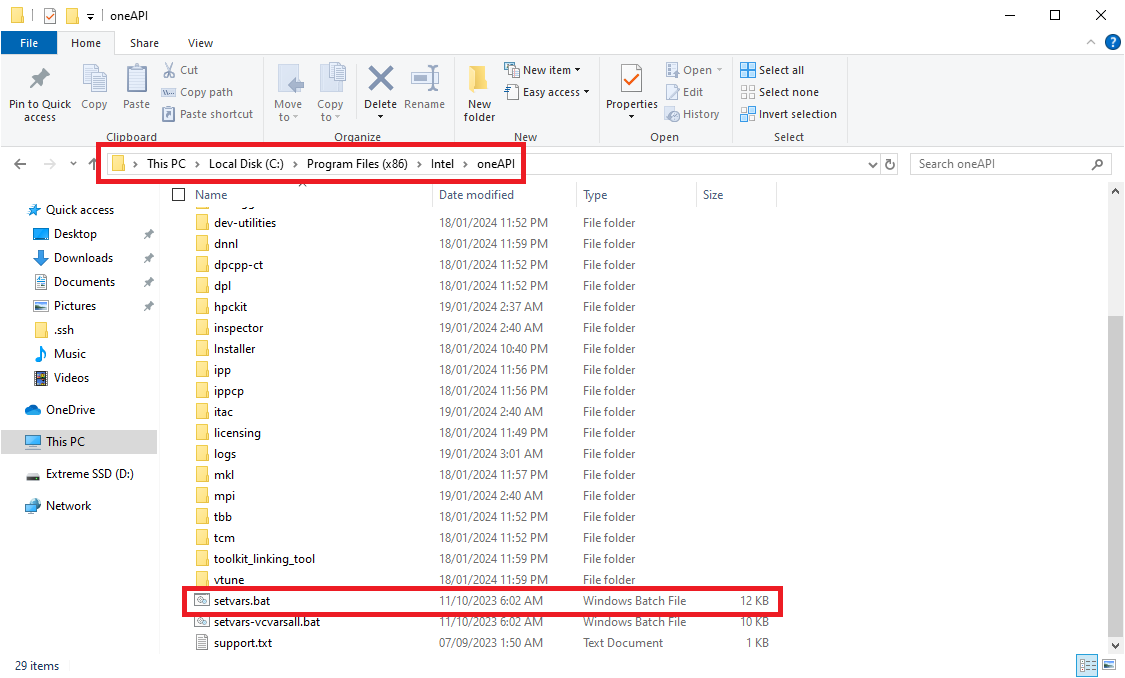Select the vtune folder row
The height and width of the screenshot is (678, 1125).
pyautogui.click(x=481, y=580)
